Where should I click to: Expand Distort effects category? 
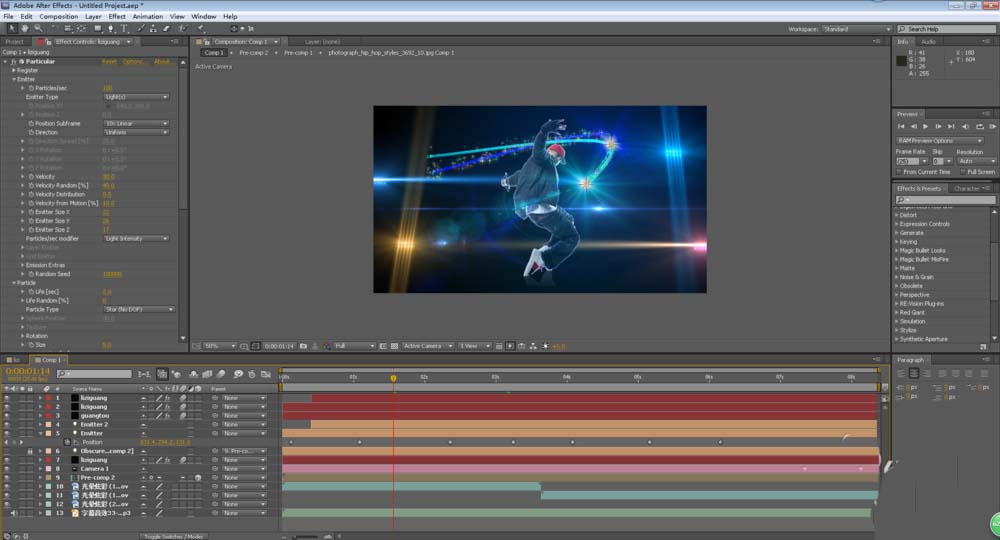point(896,215)
